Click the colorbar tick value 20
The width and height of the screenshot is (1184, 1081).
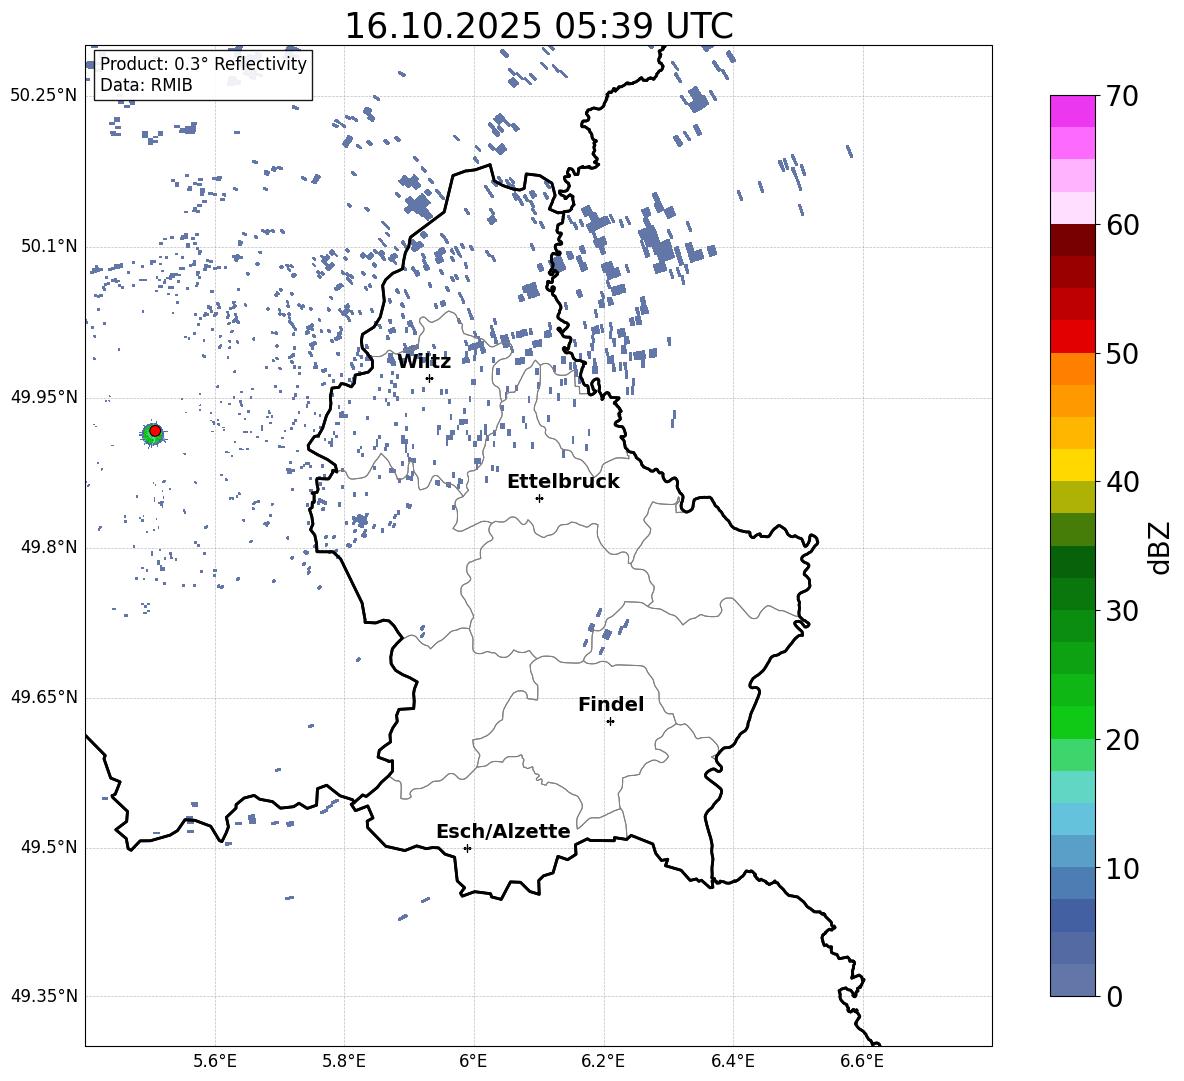1122,740
